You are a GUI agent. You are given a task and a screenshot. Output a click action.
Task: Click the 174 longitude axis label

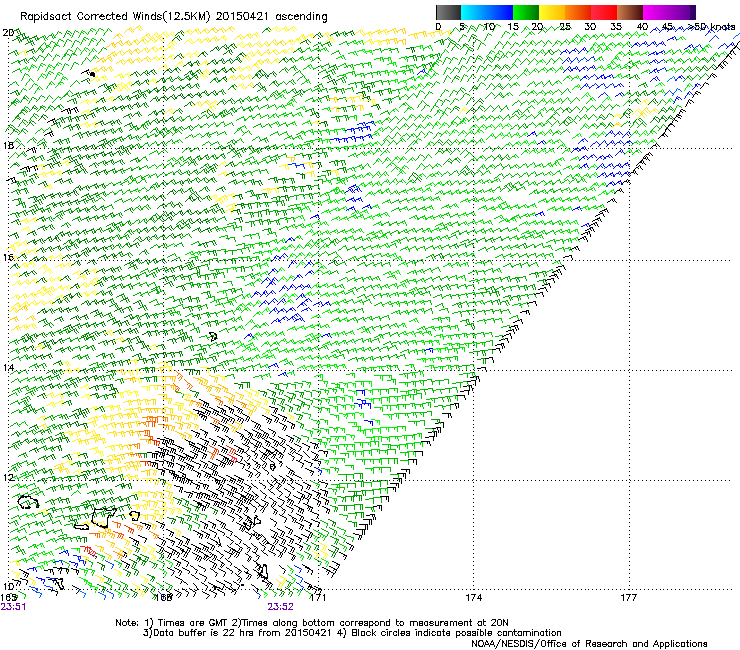[x=473, y=598]
